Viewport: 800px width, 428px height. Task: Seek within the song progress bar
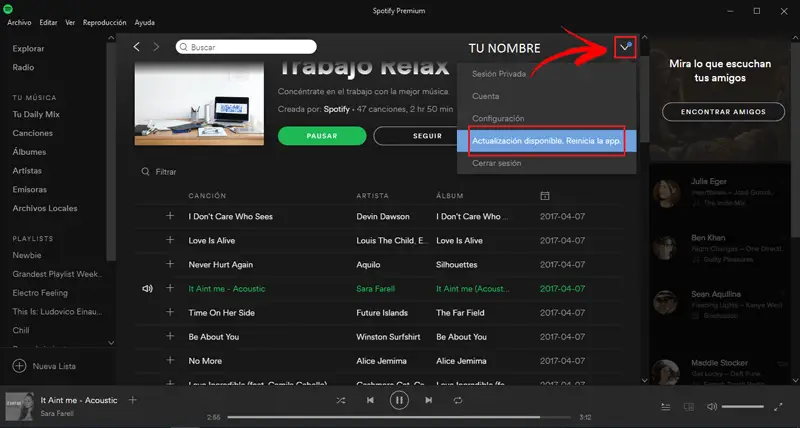coord(400,417)
